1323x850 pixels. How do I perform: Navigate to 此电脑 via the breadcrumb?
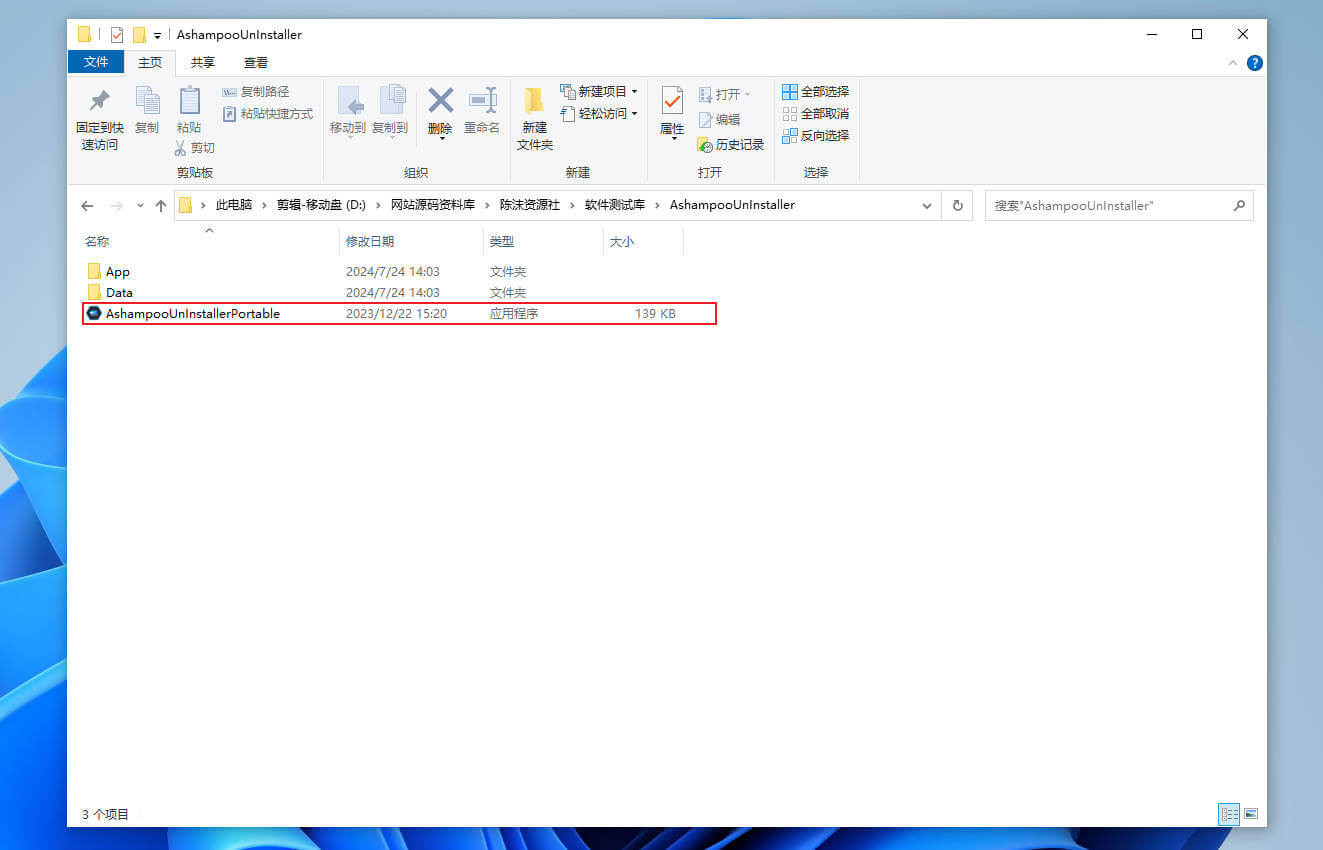234,205
